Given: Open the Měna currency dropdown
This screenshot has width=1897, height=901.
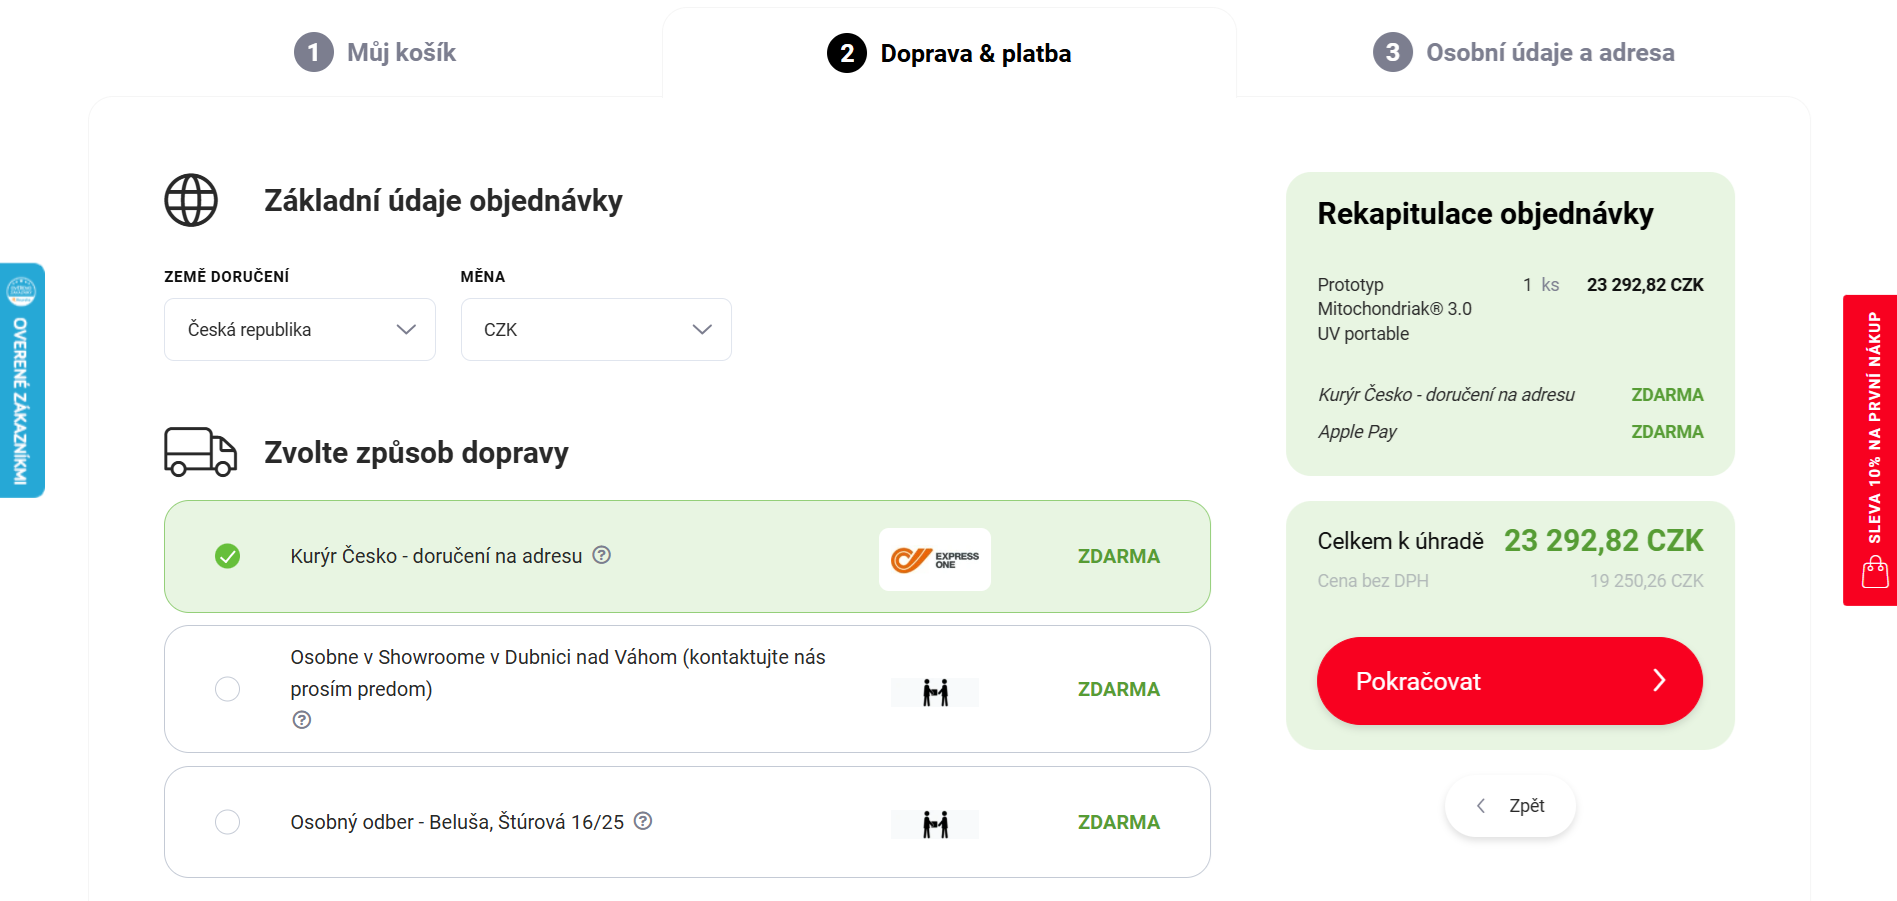Looking at the screenshot, I should [595, 329].
